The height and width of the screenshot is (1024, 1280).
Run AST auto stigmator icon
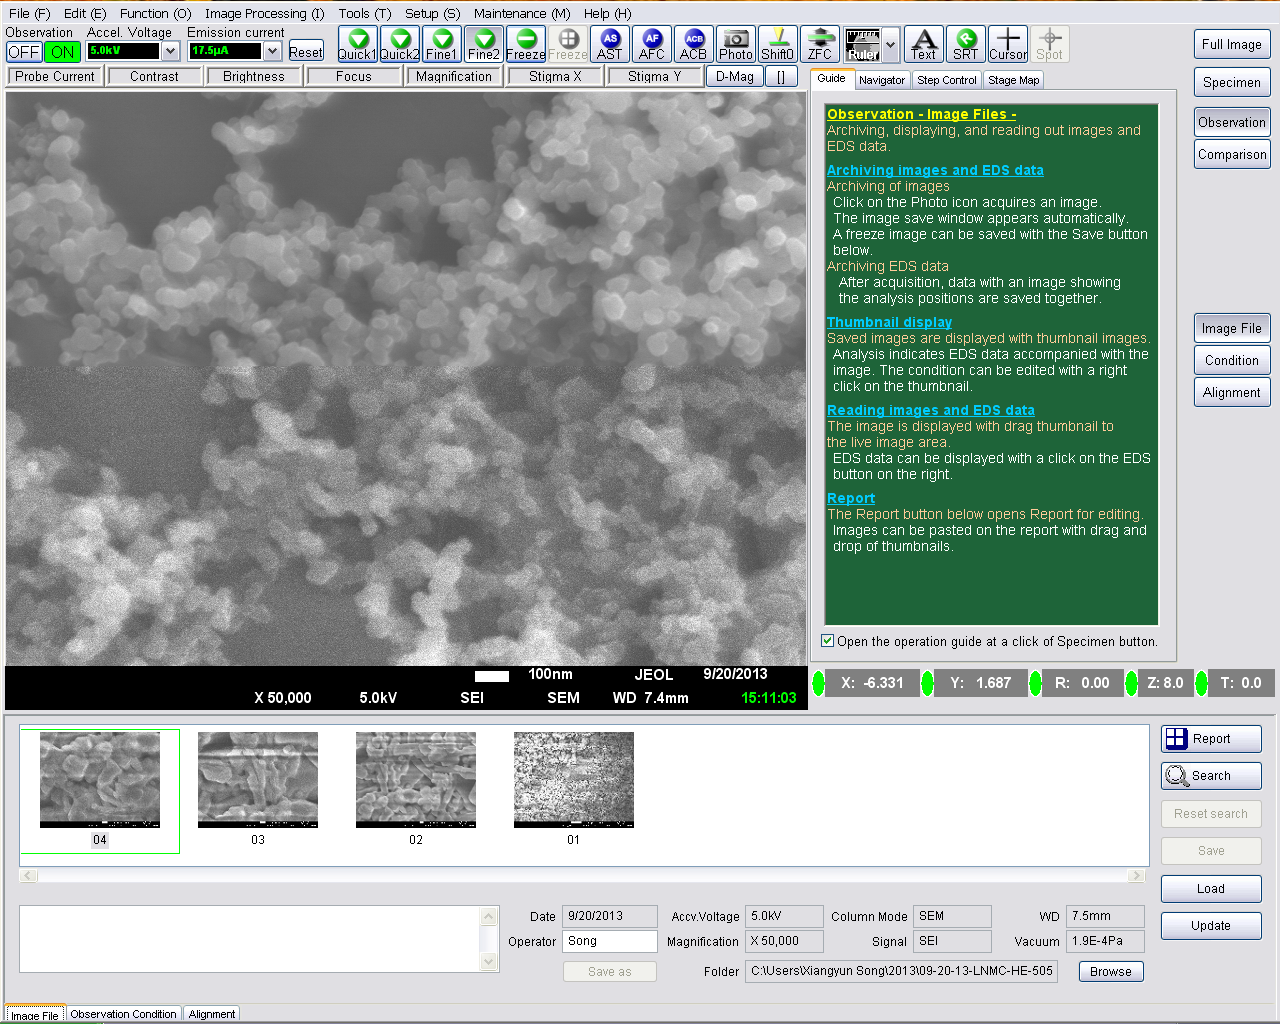[x=609, y=44]
